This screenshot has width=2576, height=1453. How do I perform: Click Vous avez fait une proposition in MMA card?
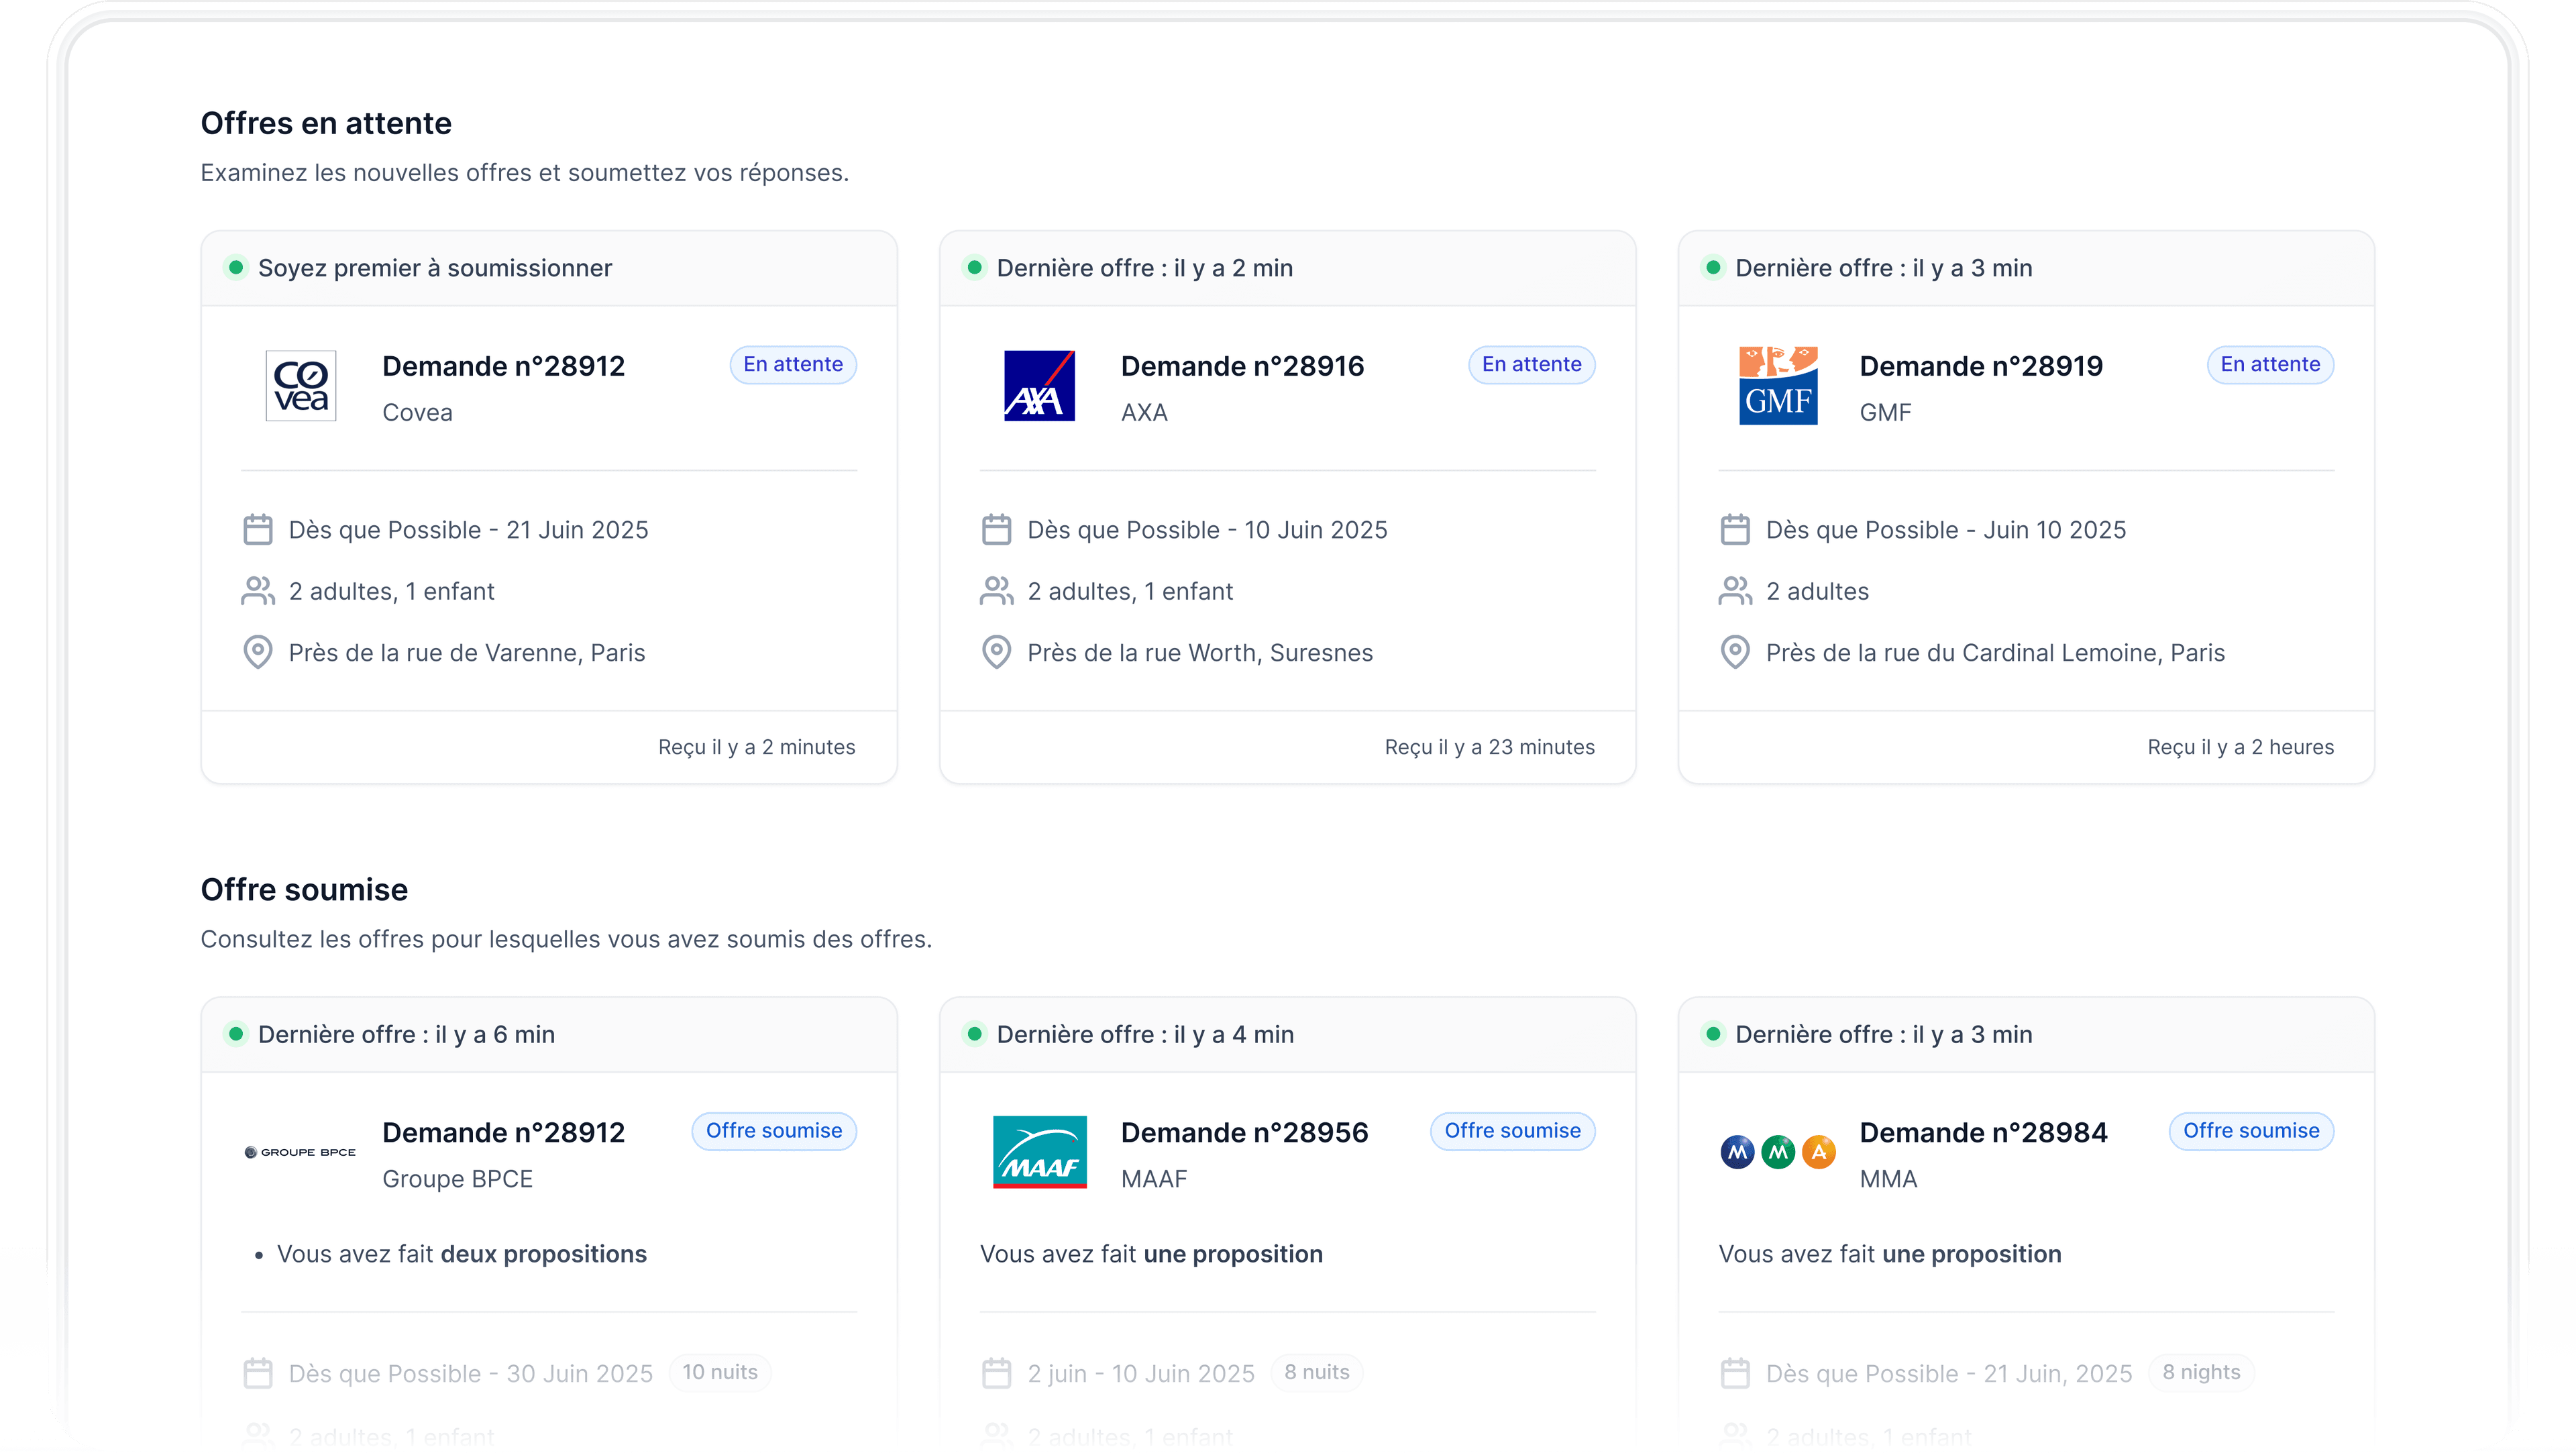coord(1890,1254)
